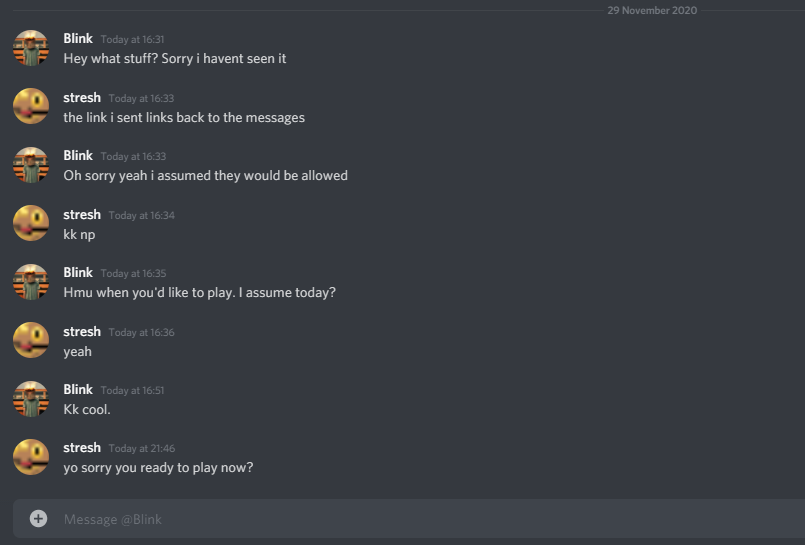Click the plus attachment icon in message box
This screenshot has width=805, height=545.
38,518
